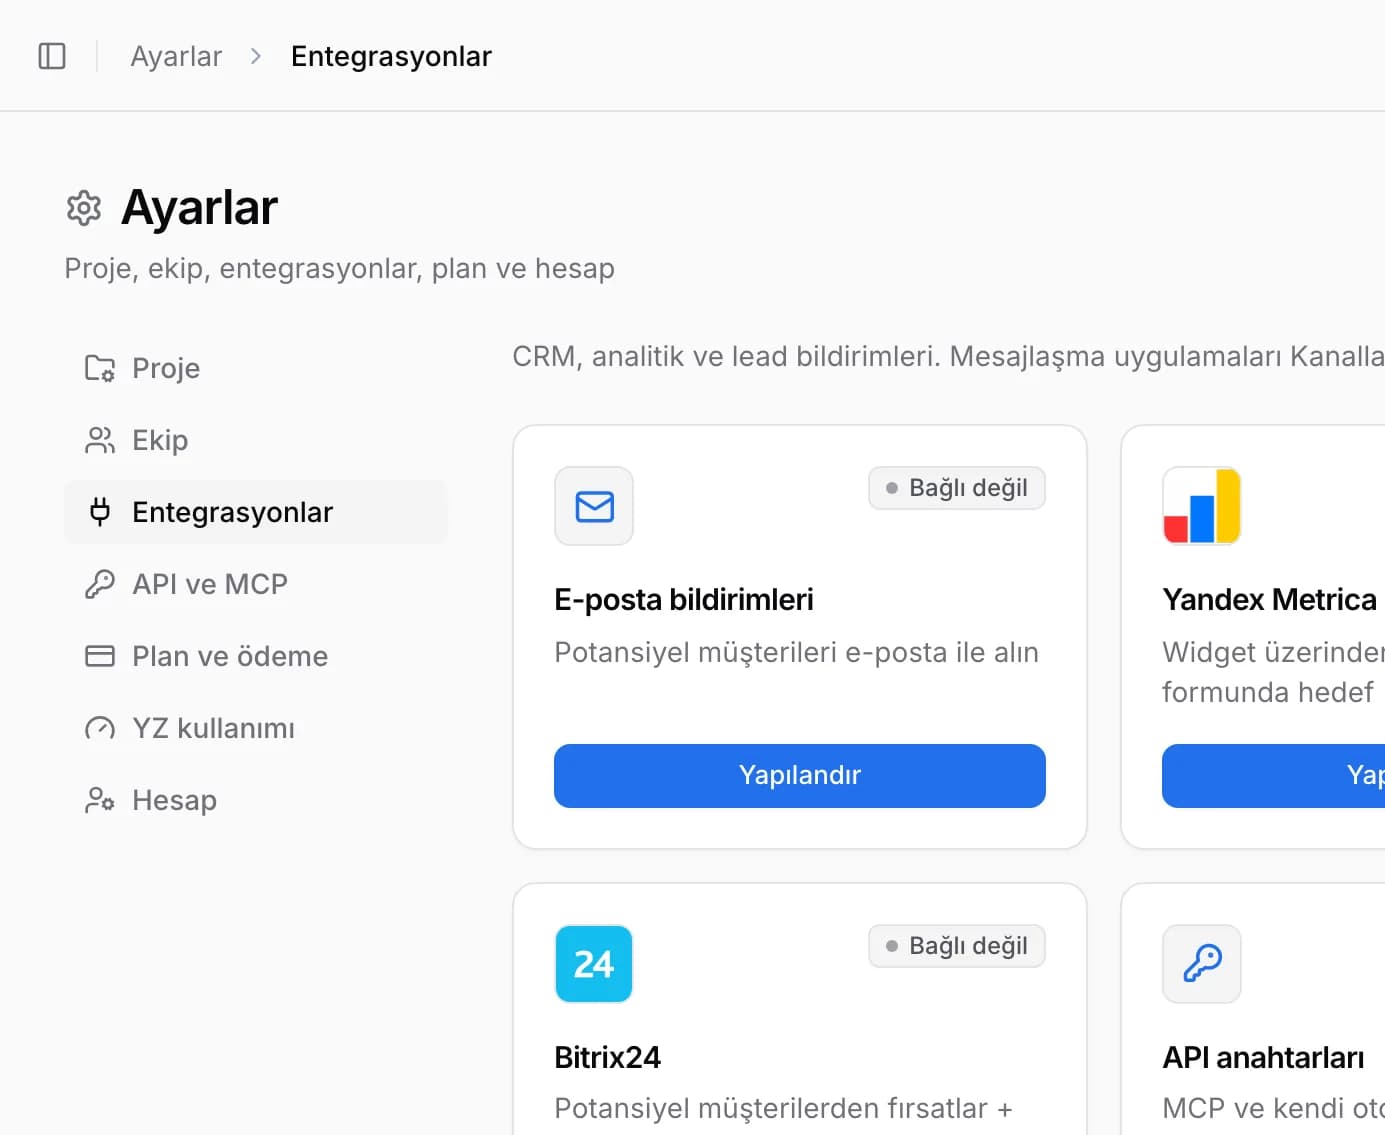Go to the Hesap settings tab
Viewport: 1385px width, 1135px height.
[256, 800]
